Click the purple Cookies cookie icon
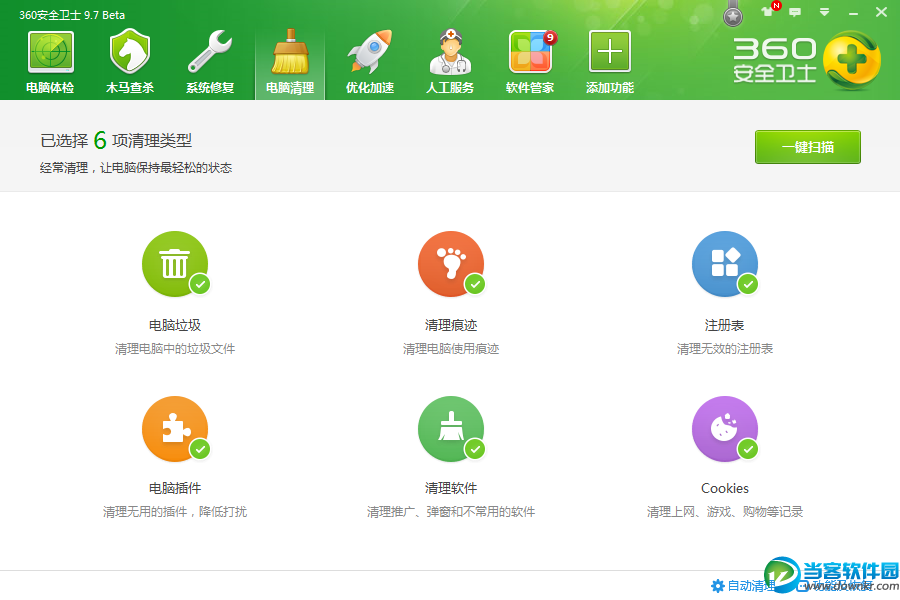Image resolution: width=900 pixels, height=600 pixels. click(x=725, y=428)
